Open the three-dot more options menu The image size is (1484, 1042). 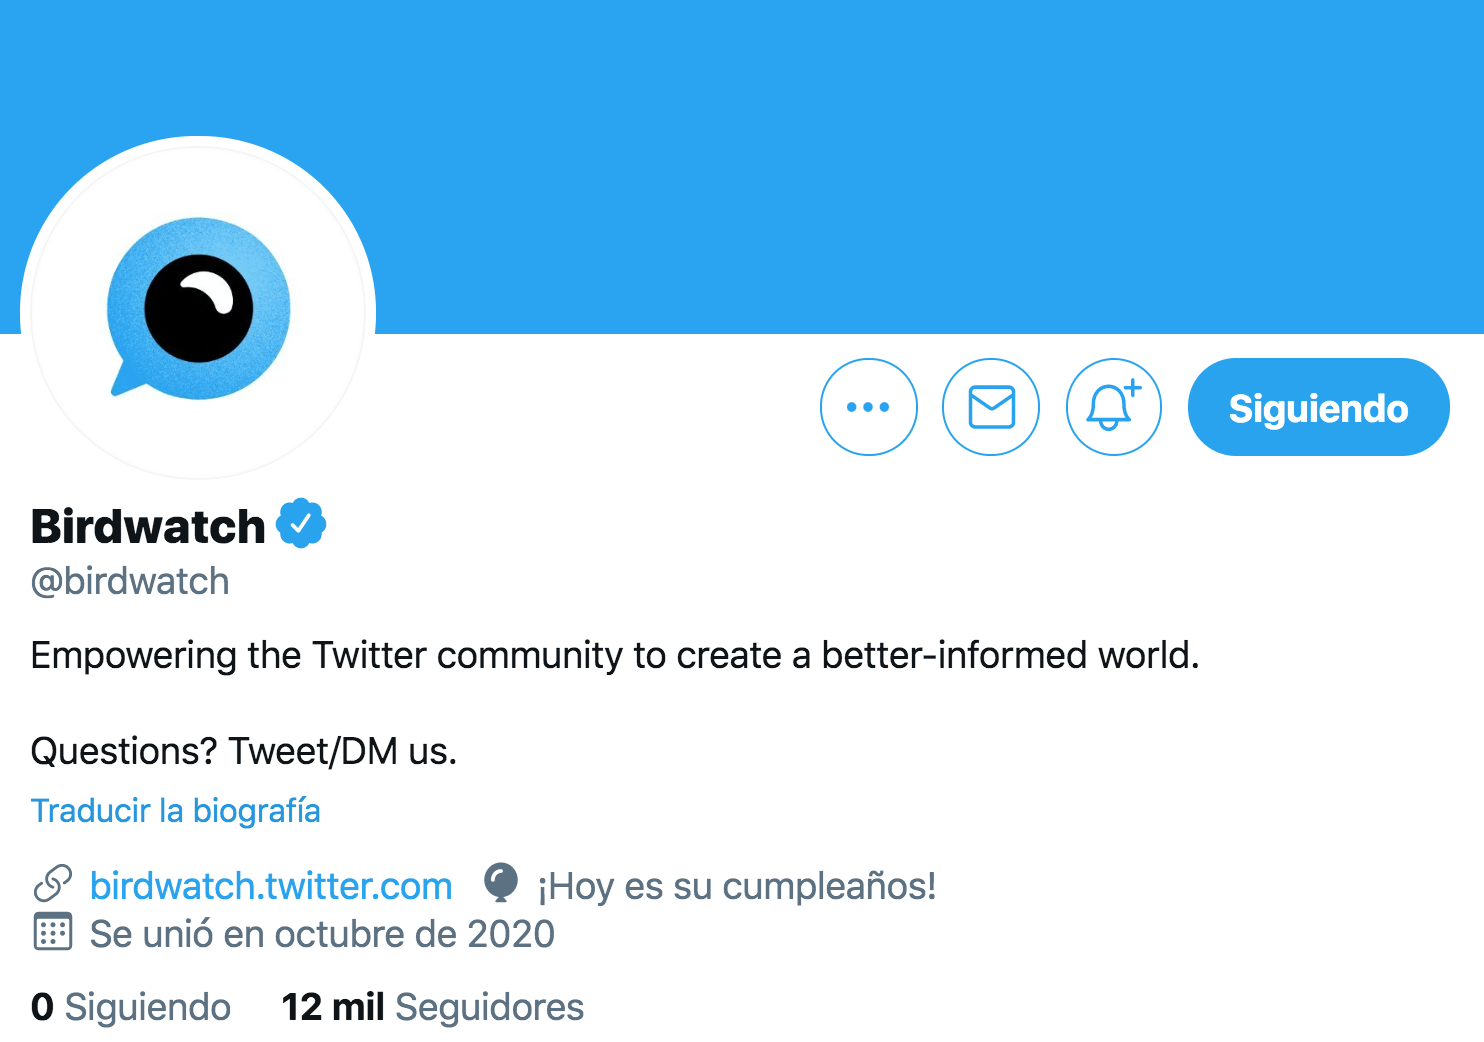(868, 407)
